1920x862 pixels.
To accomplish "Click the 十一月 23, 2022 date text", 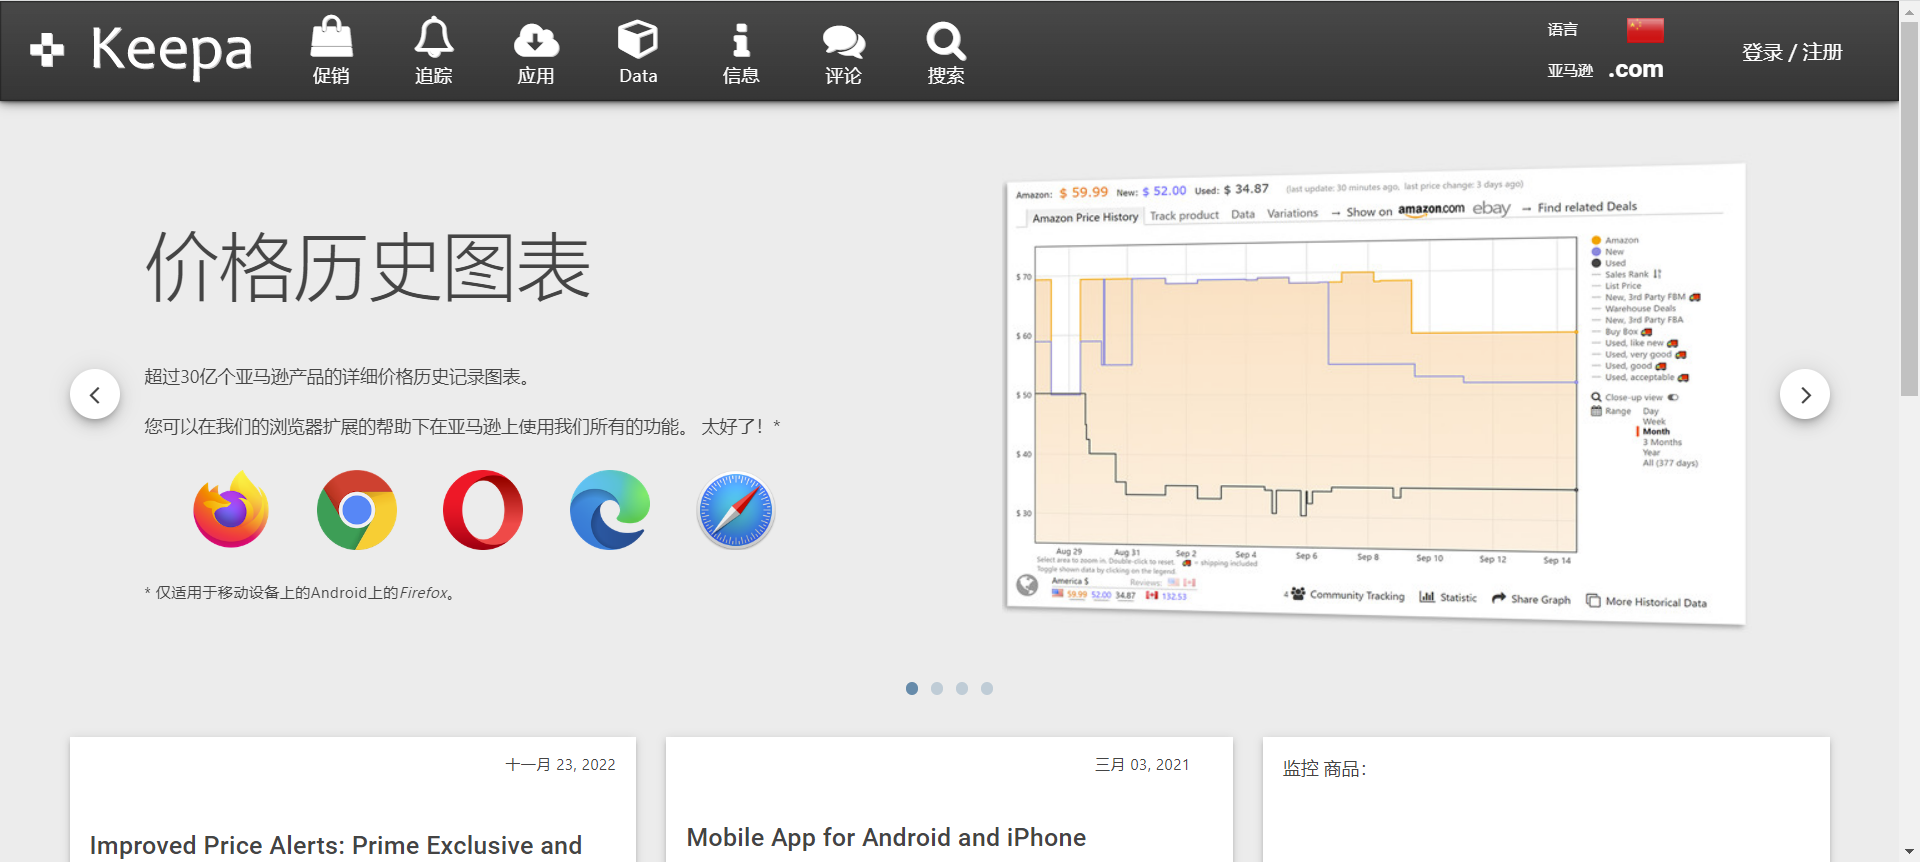I will [560, 765].
